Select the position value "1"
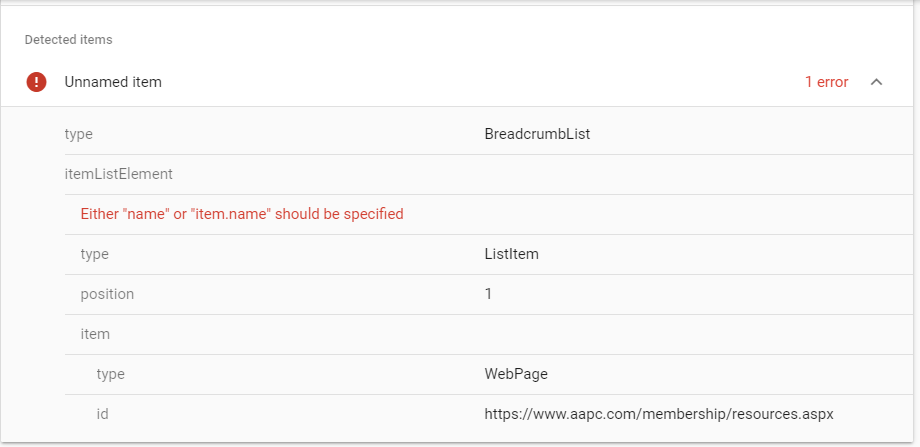920x447 pixels. click(x=488, y=294)
